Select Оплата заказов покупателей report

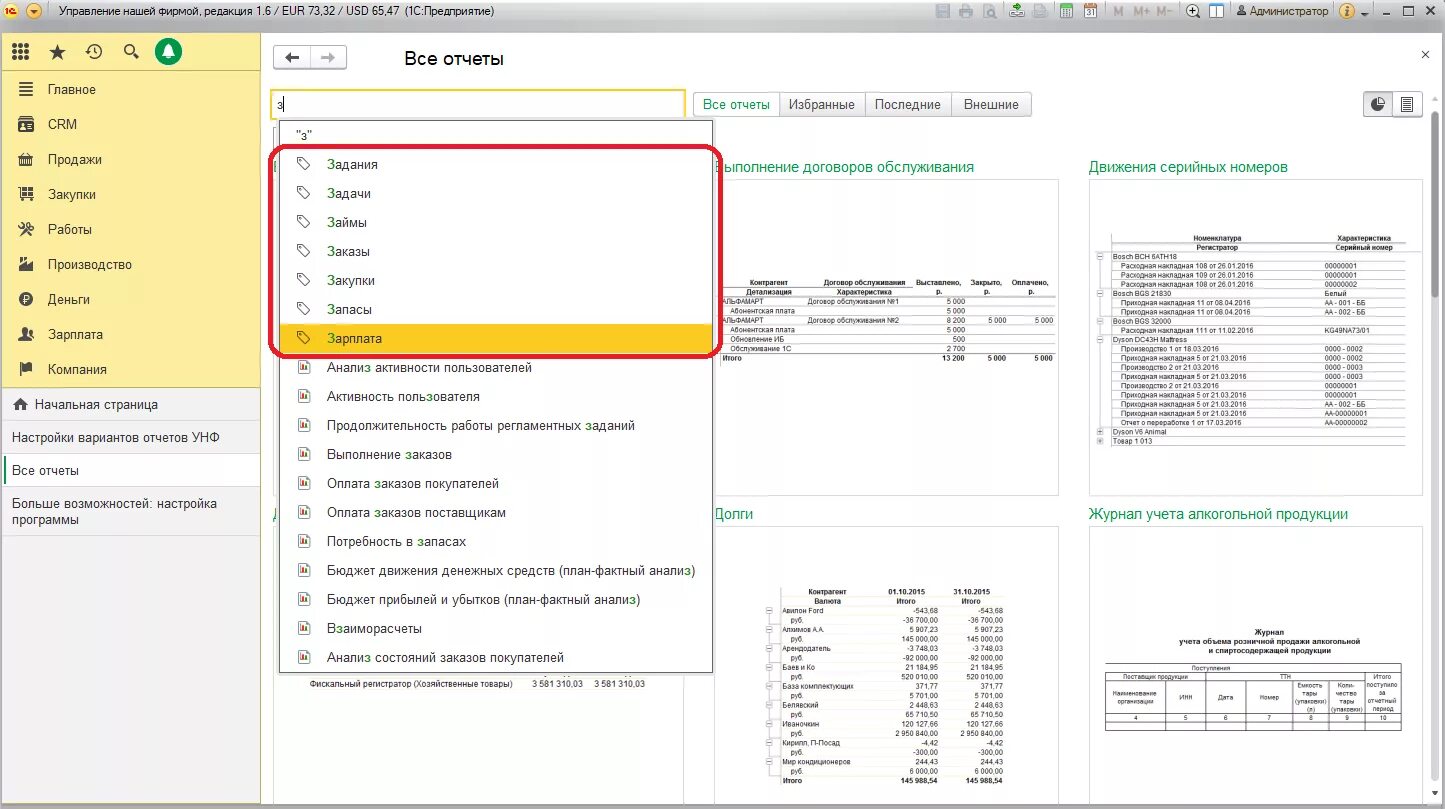coord(496,483)
